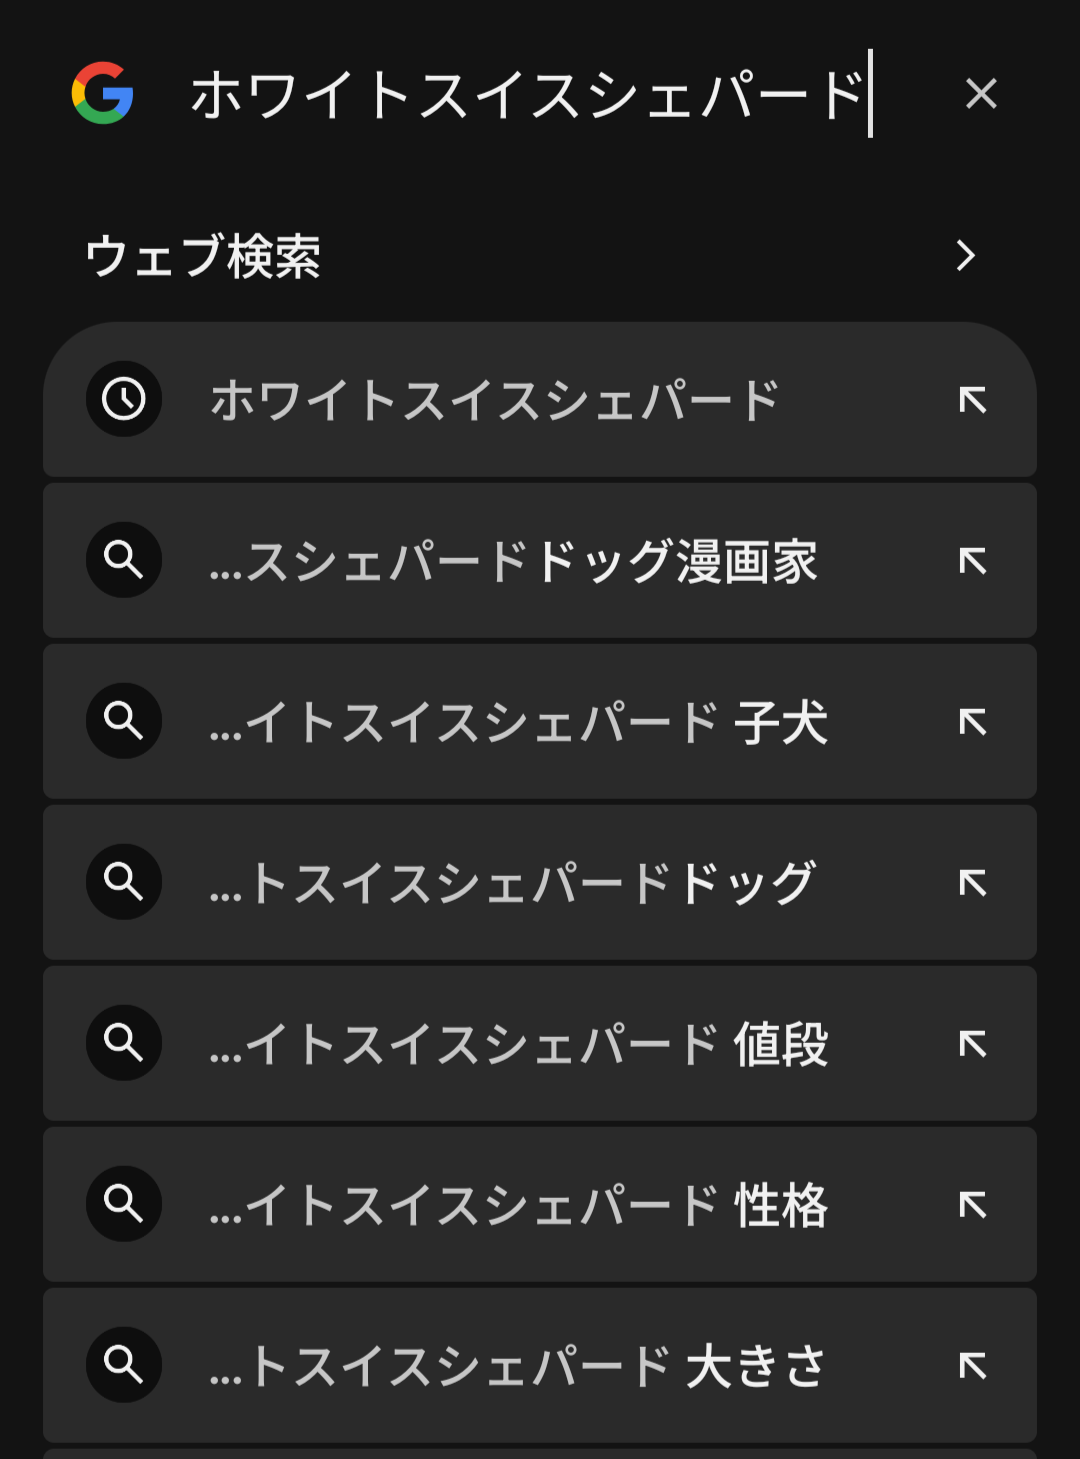
Task: Fill query with the シェパードドッグ arrow
Action: [x=972, y=883]
